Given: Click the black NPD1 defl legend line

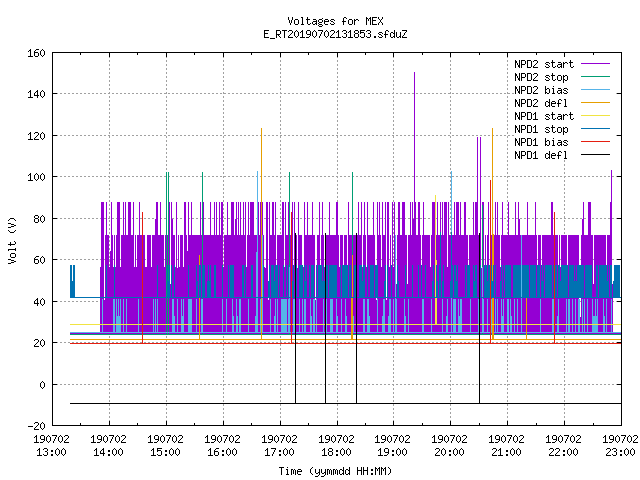Looking at the screenshot, I should tap(595, 155).
